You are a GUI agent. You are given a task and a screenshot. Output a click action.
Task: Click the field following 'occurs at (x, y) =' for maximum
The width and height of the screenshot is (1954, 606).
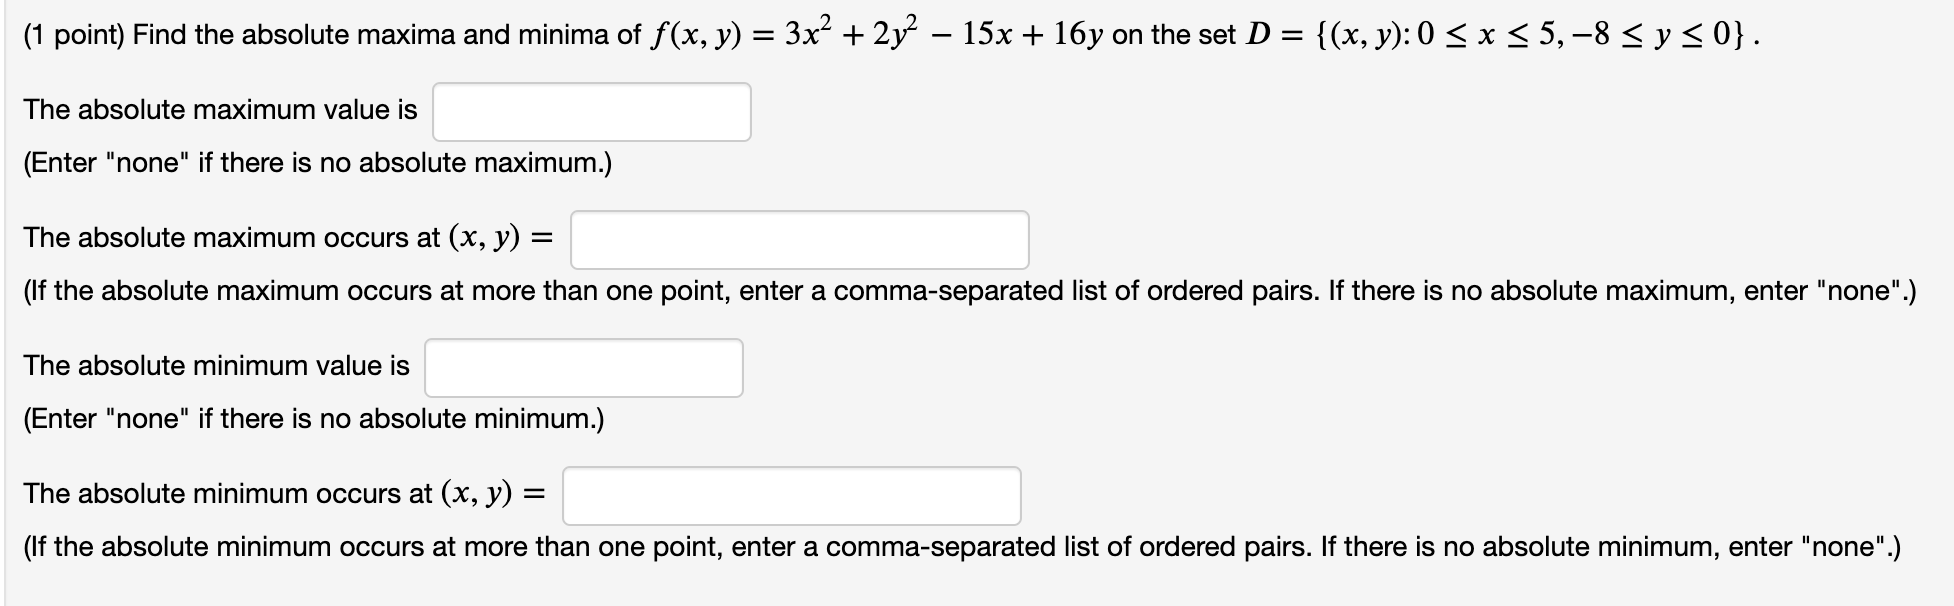click(800, 239)
